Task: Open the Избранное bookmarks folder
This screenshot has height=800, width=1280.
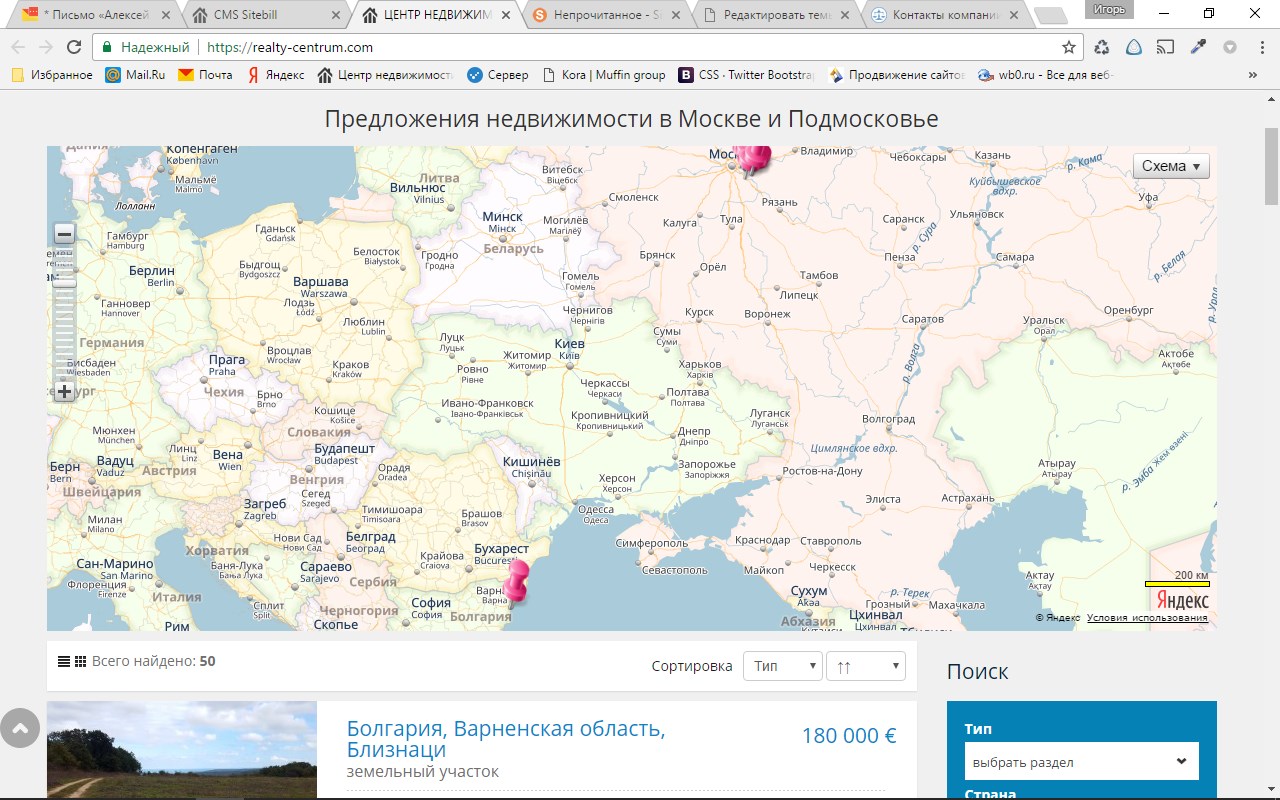Action: click(52, 75)
